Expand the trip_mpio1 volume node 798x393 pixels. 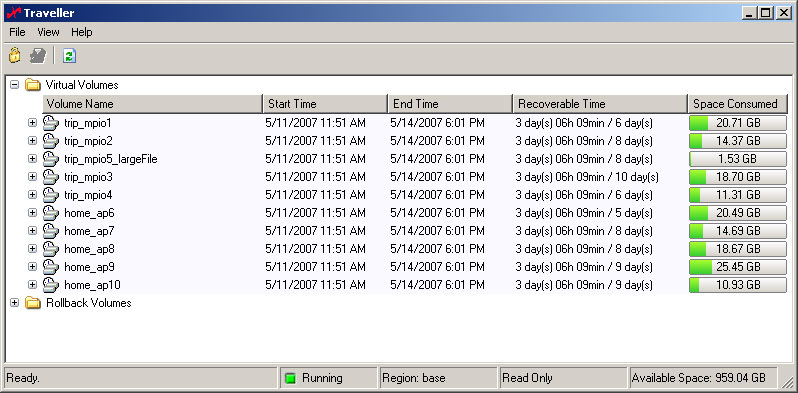(33, 123)
